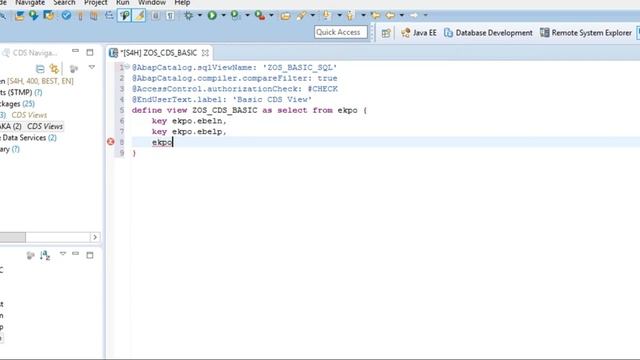
Task: Open the Coverage run dropdown arrow
Action: 247,16
